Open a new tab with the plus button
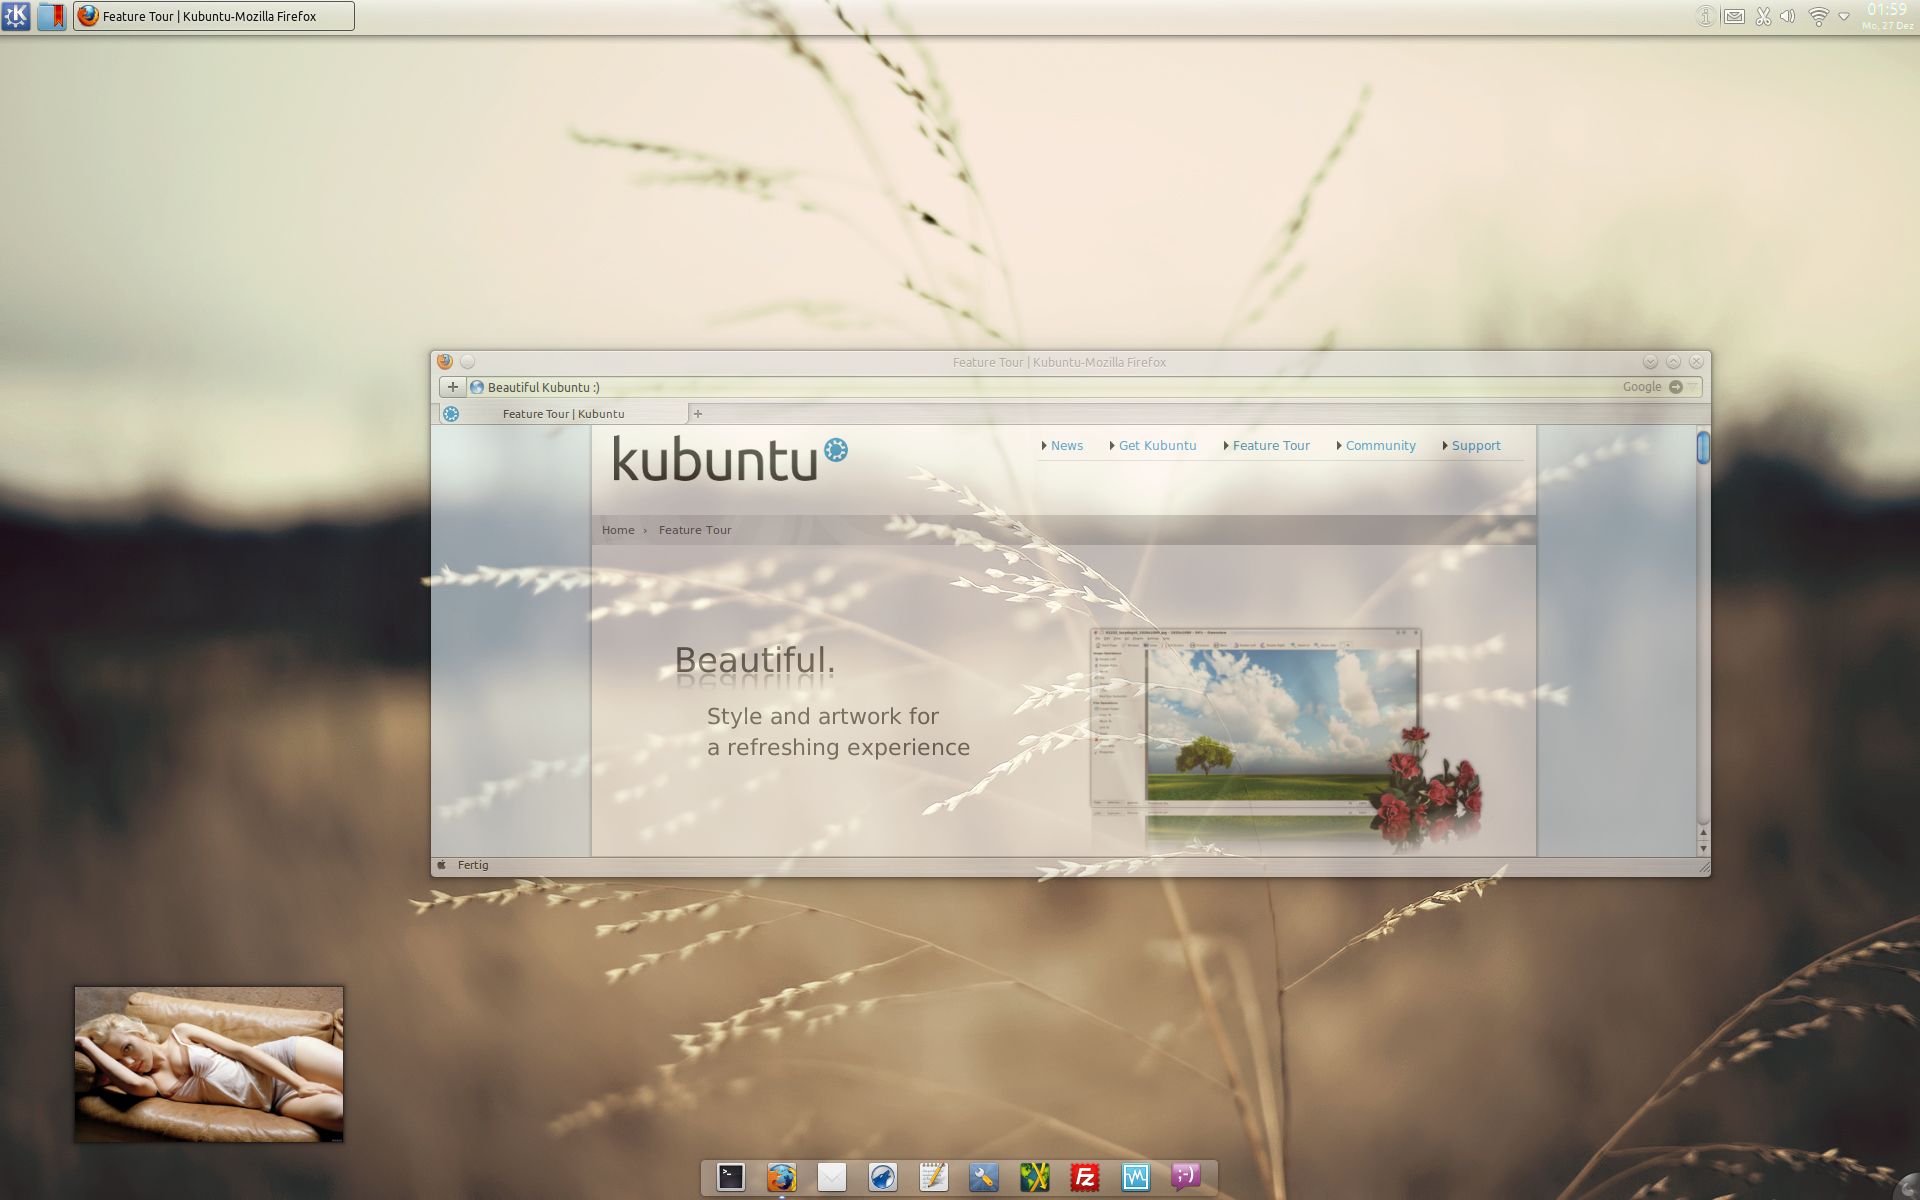The height and width of the screenshot is (1200, 1920). click(698, 414)
